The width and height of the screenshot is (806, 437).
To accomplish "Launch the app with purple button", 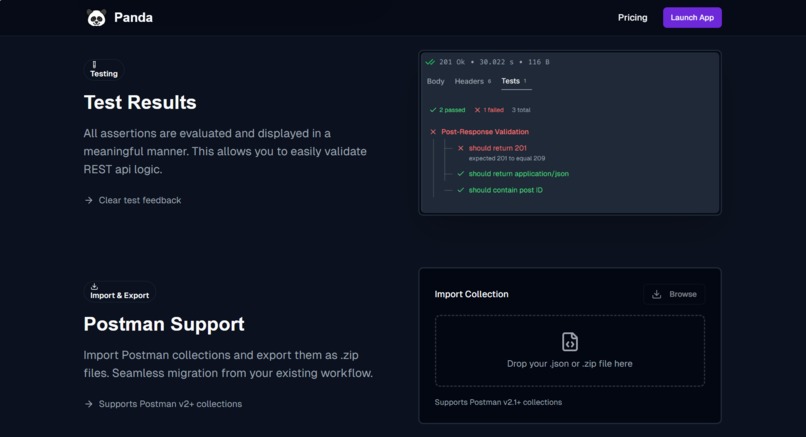I will (692, 17).
